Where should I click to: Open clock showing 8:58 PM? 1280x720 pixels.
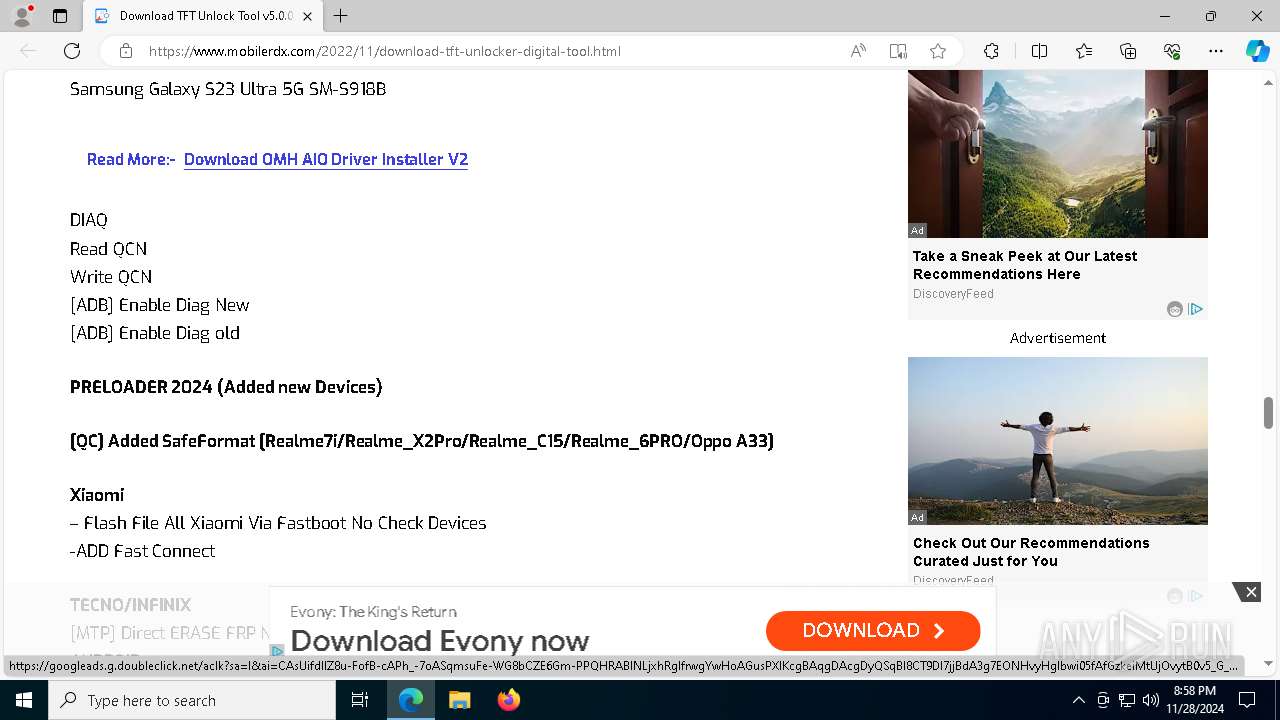(1194, 700)
